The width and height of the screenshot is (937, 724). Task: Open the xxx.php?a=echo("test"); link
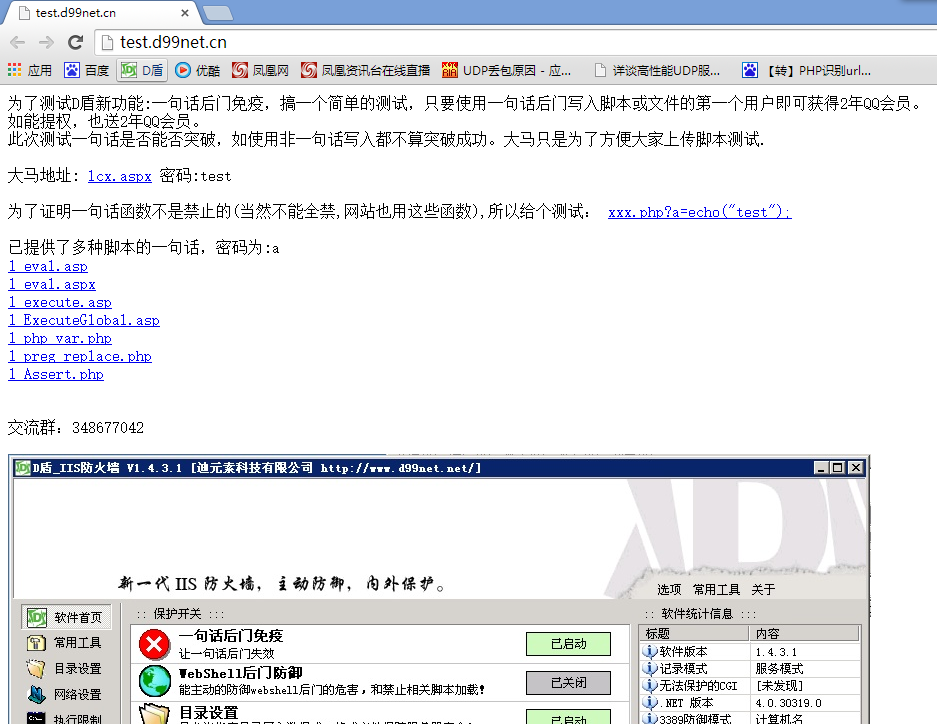(700, 212)
